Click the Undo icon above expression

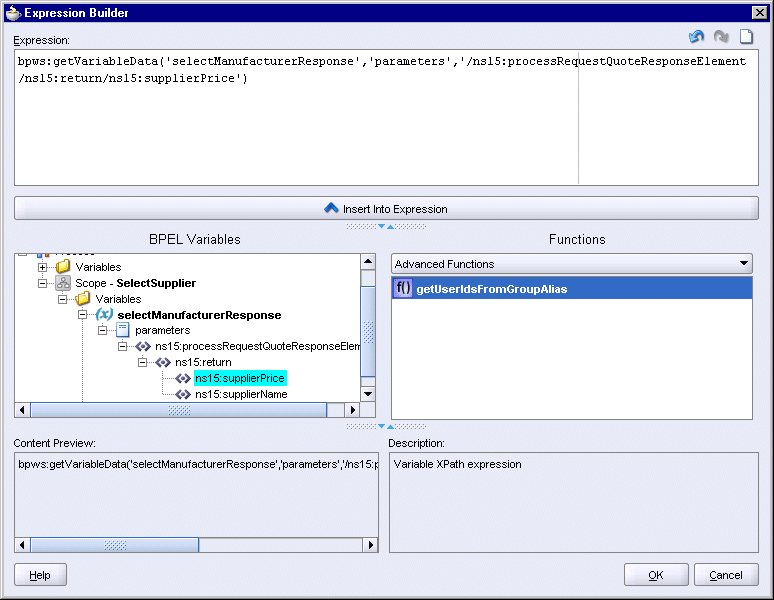[696, 37]
